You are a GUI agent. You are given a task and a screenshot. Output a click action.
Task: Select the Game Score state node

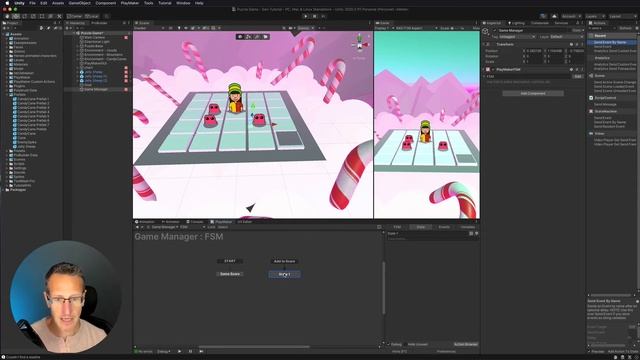tap(230, 274)
